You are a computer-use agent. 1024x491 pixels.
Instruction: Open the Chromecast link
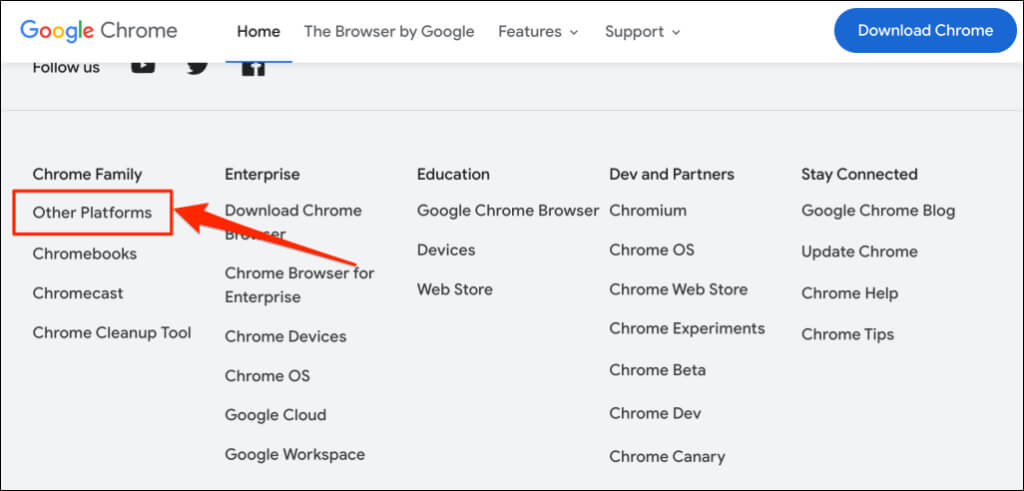click(x=78, y=293)
